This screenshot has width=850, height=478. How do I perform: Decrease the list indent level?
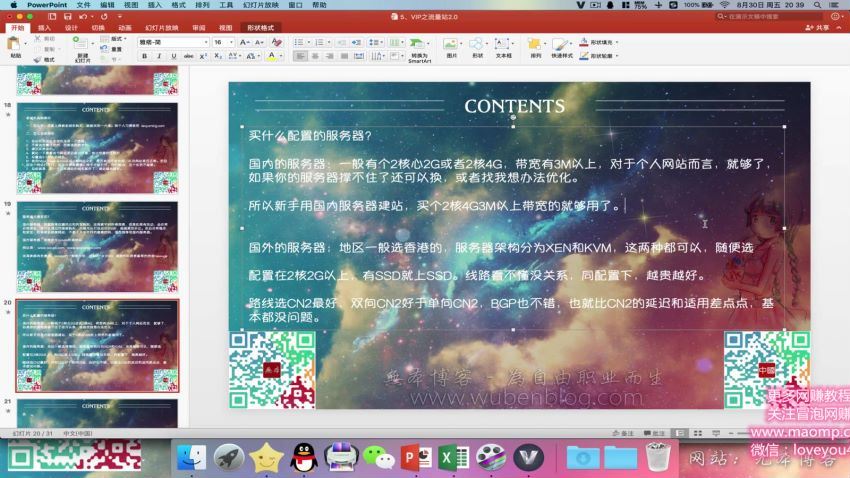[342, 42]
